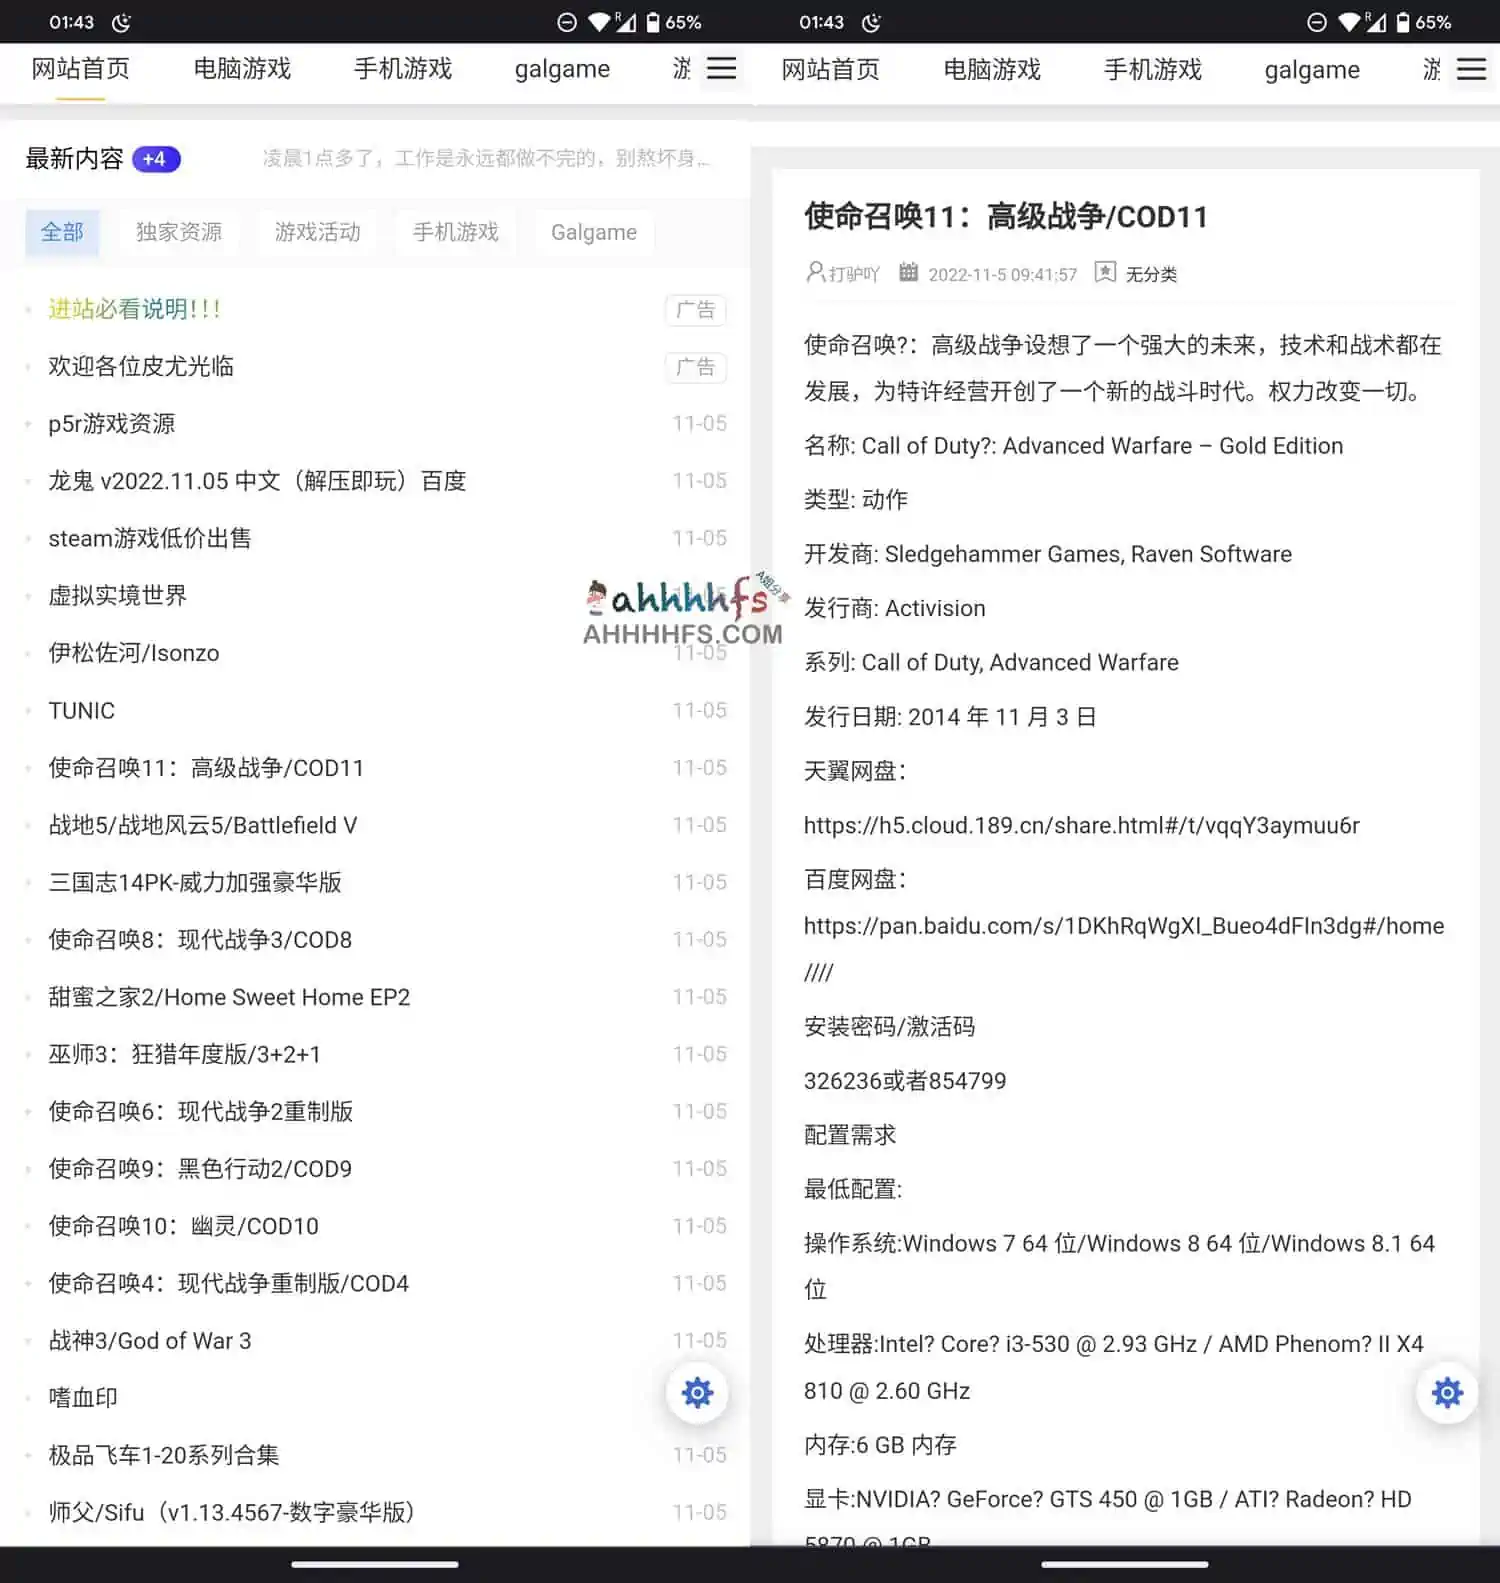The image size is (1500, 1583).
Task: Switch to the 独家资源 filter tab
Action: pos(179,232)
